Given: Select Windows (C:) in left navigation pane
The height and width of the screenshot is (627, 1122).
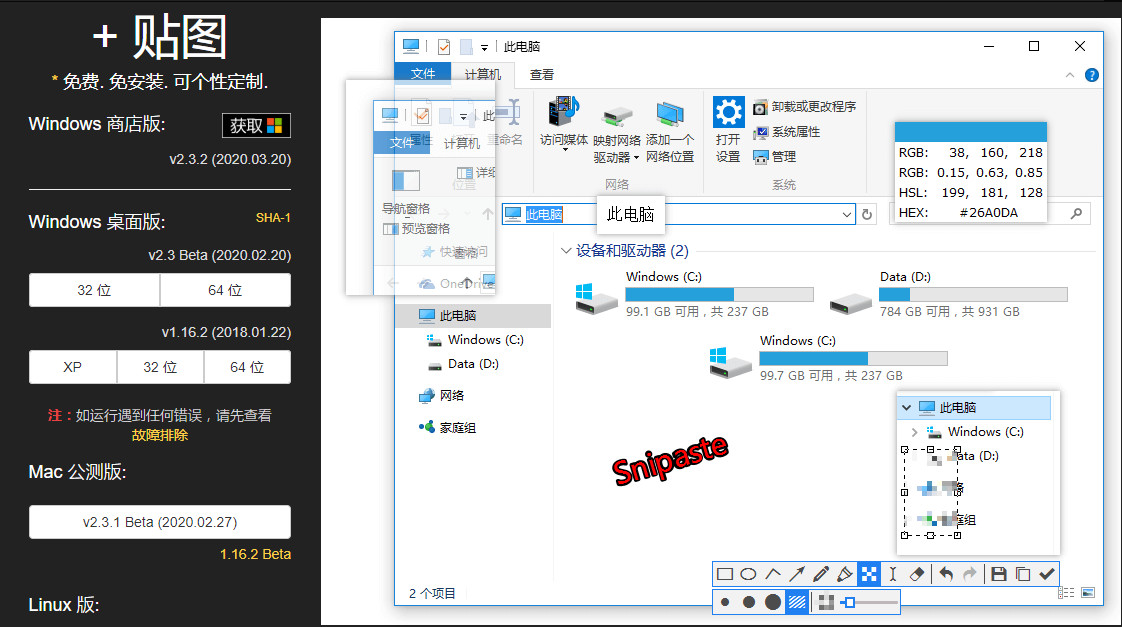Looking at the screenshot, I should [473, 340].
